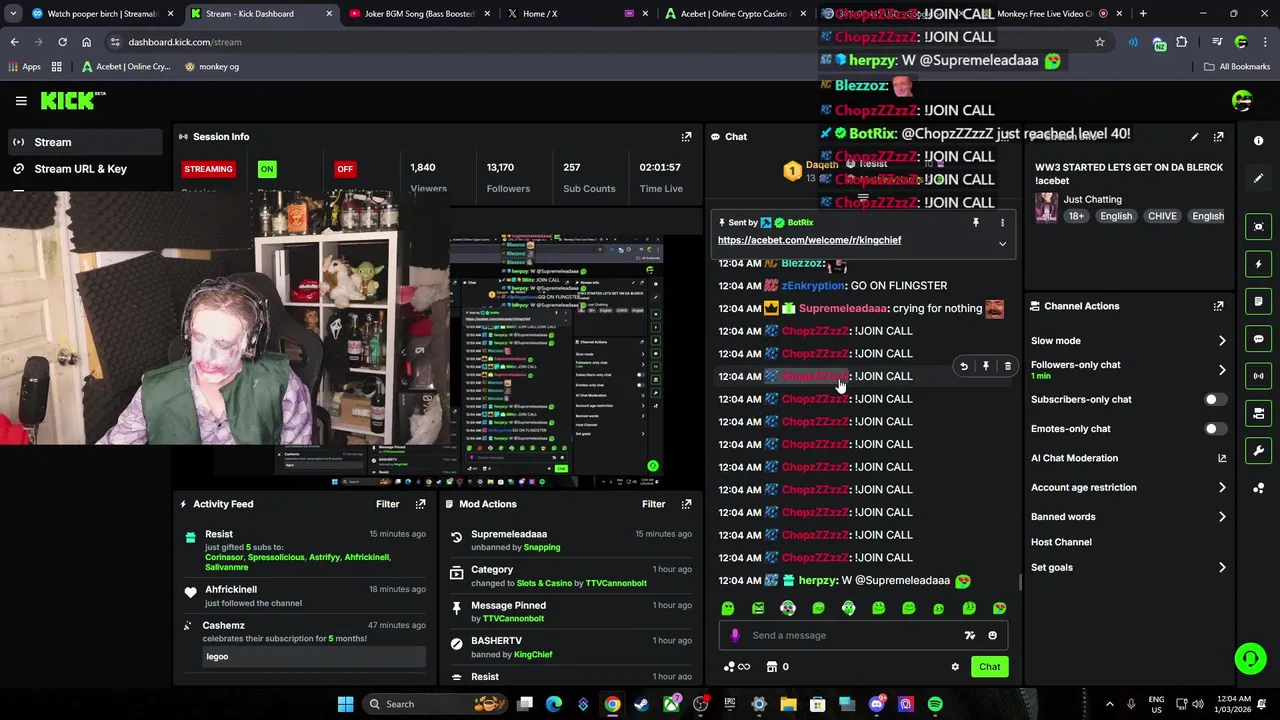
Task: Toggle the document mod actions icon in sidebar
Action: pyautogui.click(x=1259, y=302)
